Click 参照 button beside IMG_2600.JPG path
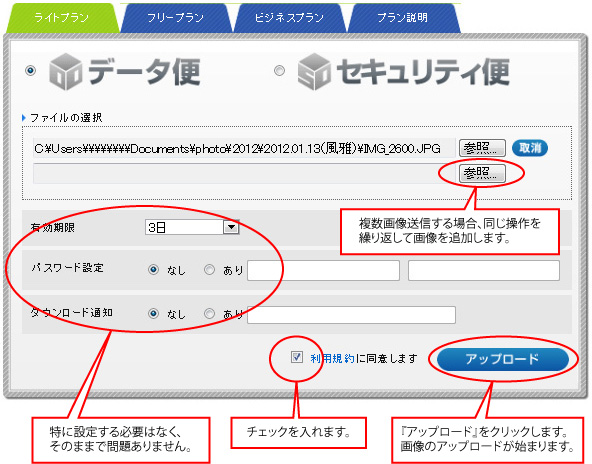The width and height of the screenshot is (592, 464). 482,148
